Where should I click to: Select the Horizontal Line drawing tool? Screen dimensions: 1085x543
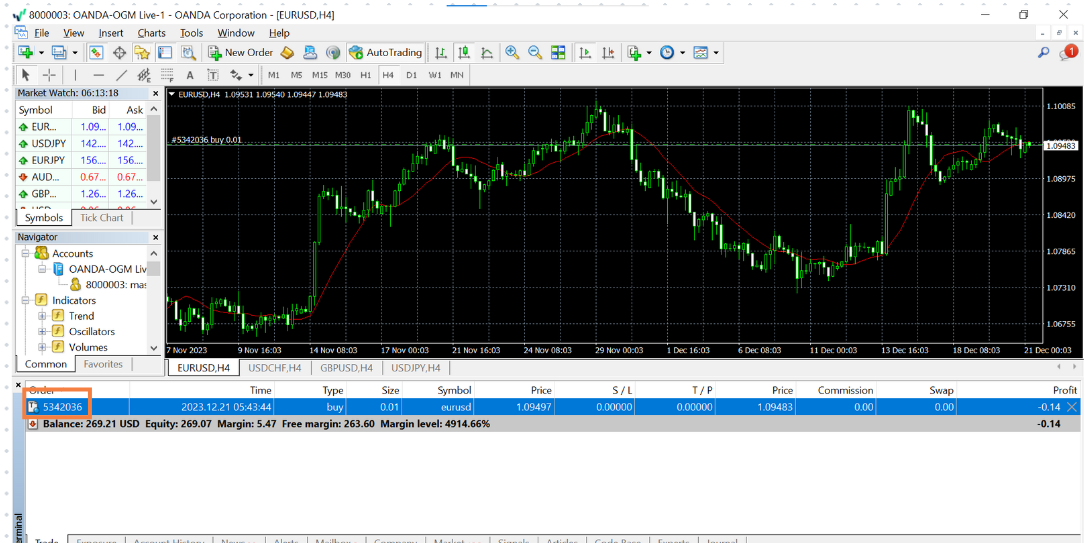(x=98, y=75)
